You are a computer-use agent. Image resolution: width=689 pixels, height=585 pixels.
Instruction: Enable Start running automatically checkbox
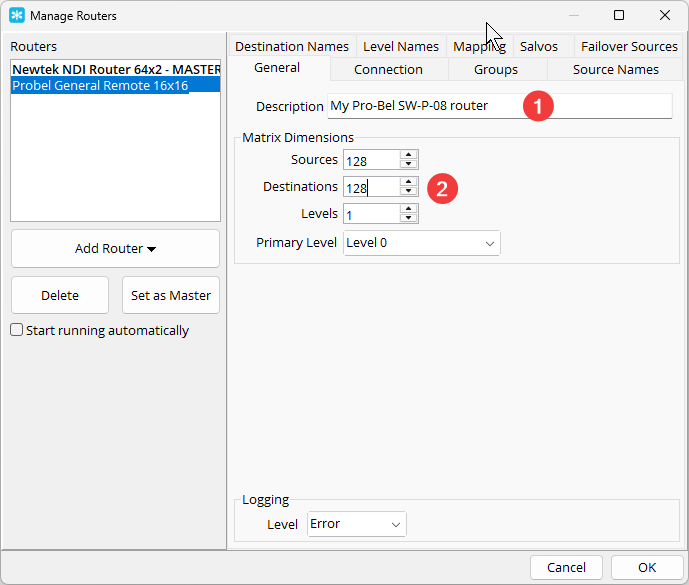click(x=17, y=330)
